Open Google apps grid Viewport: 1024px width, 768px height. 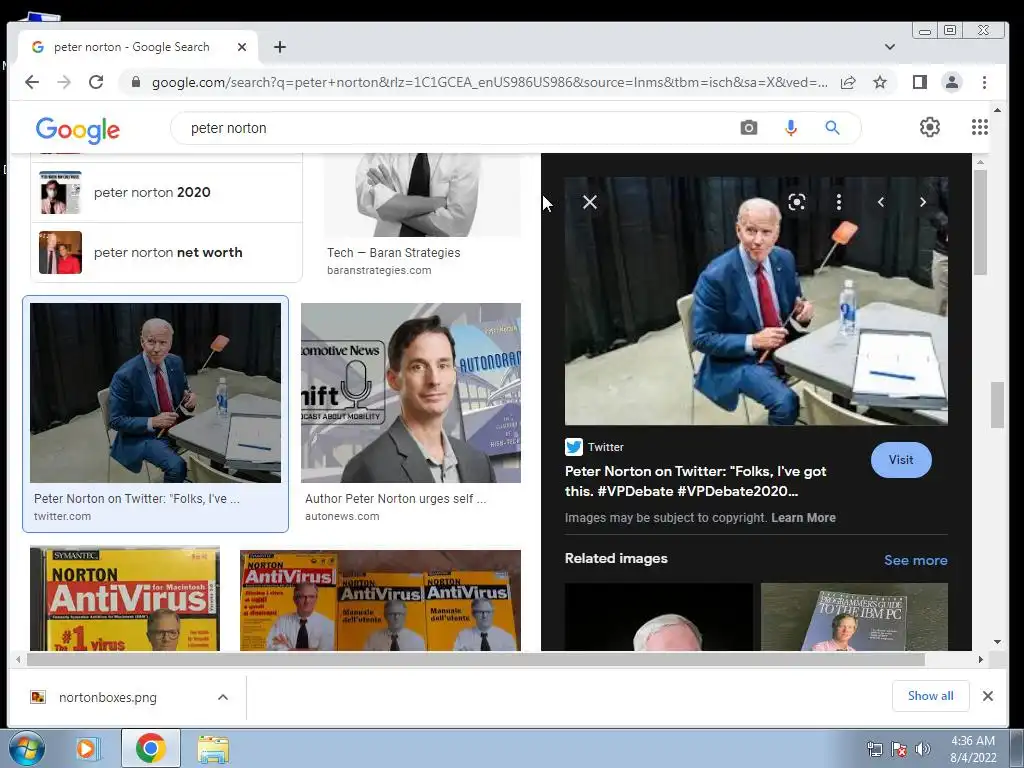(980, 127)
